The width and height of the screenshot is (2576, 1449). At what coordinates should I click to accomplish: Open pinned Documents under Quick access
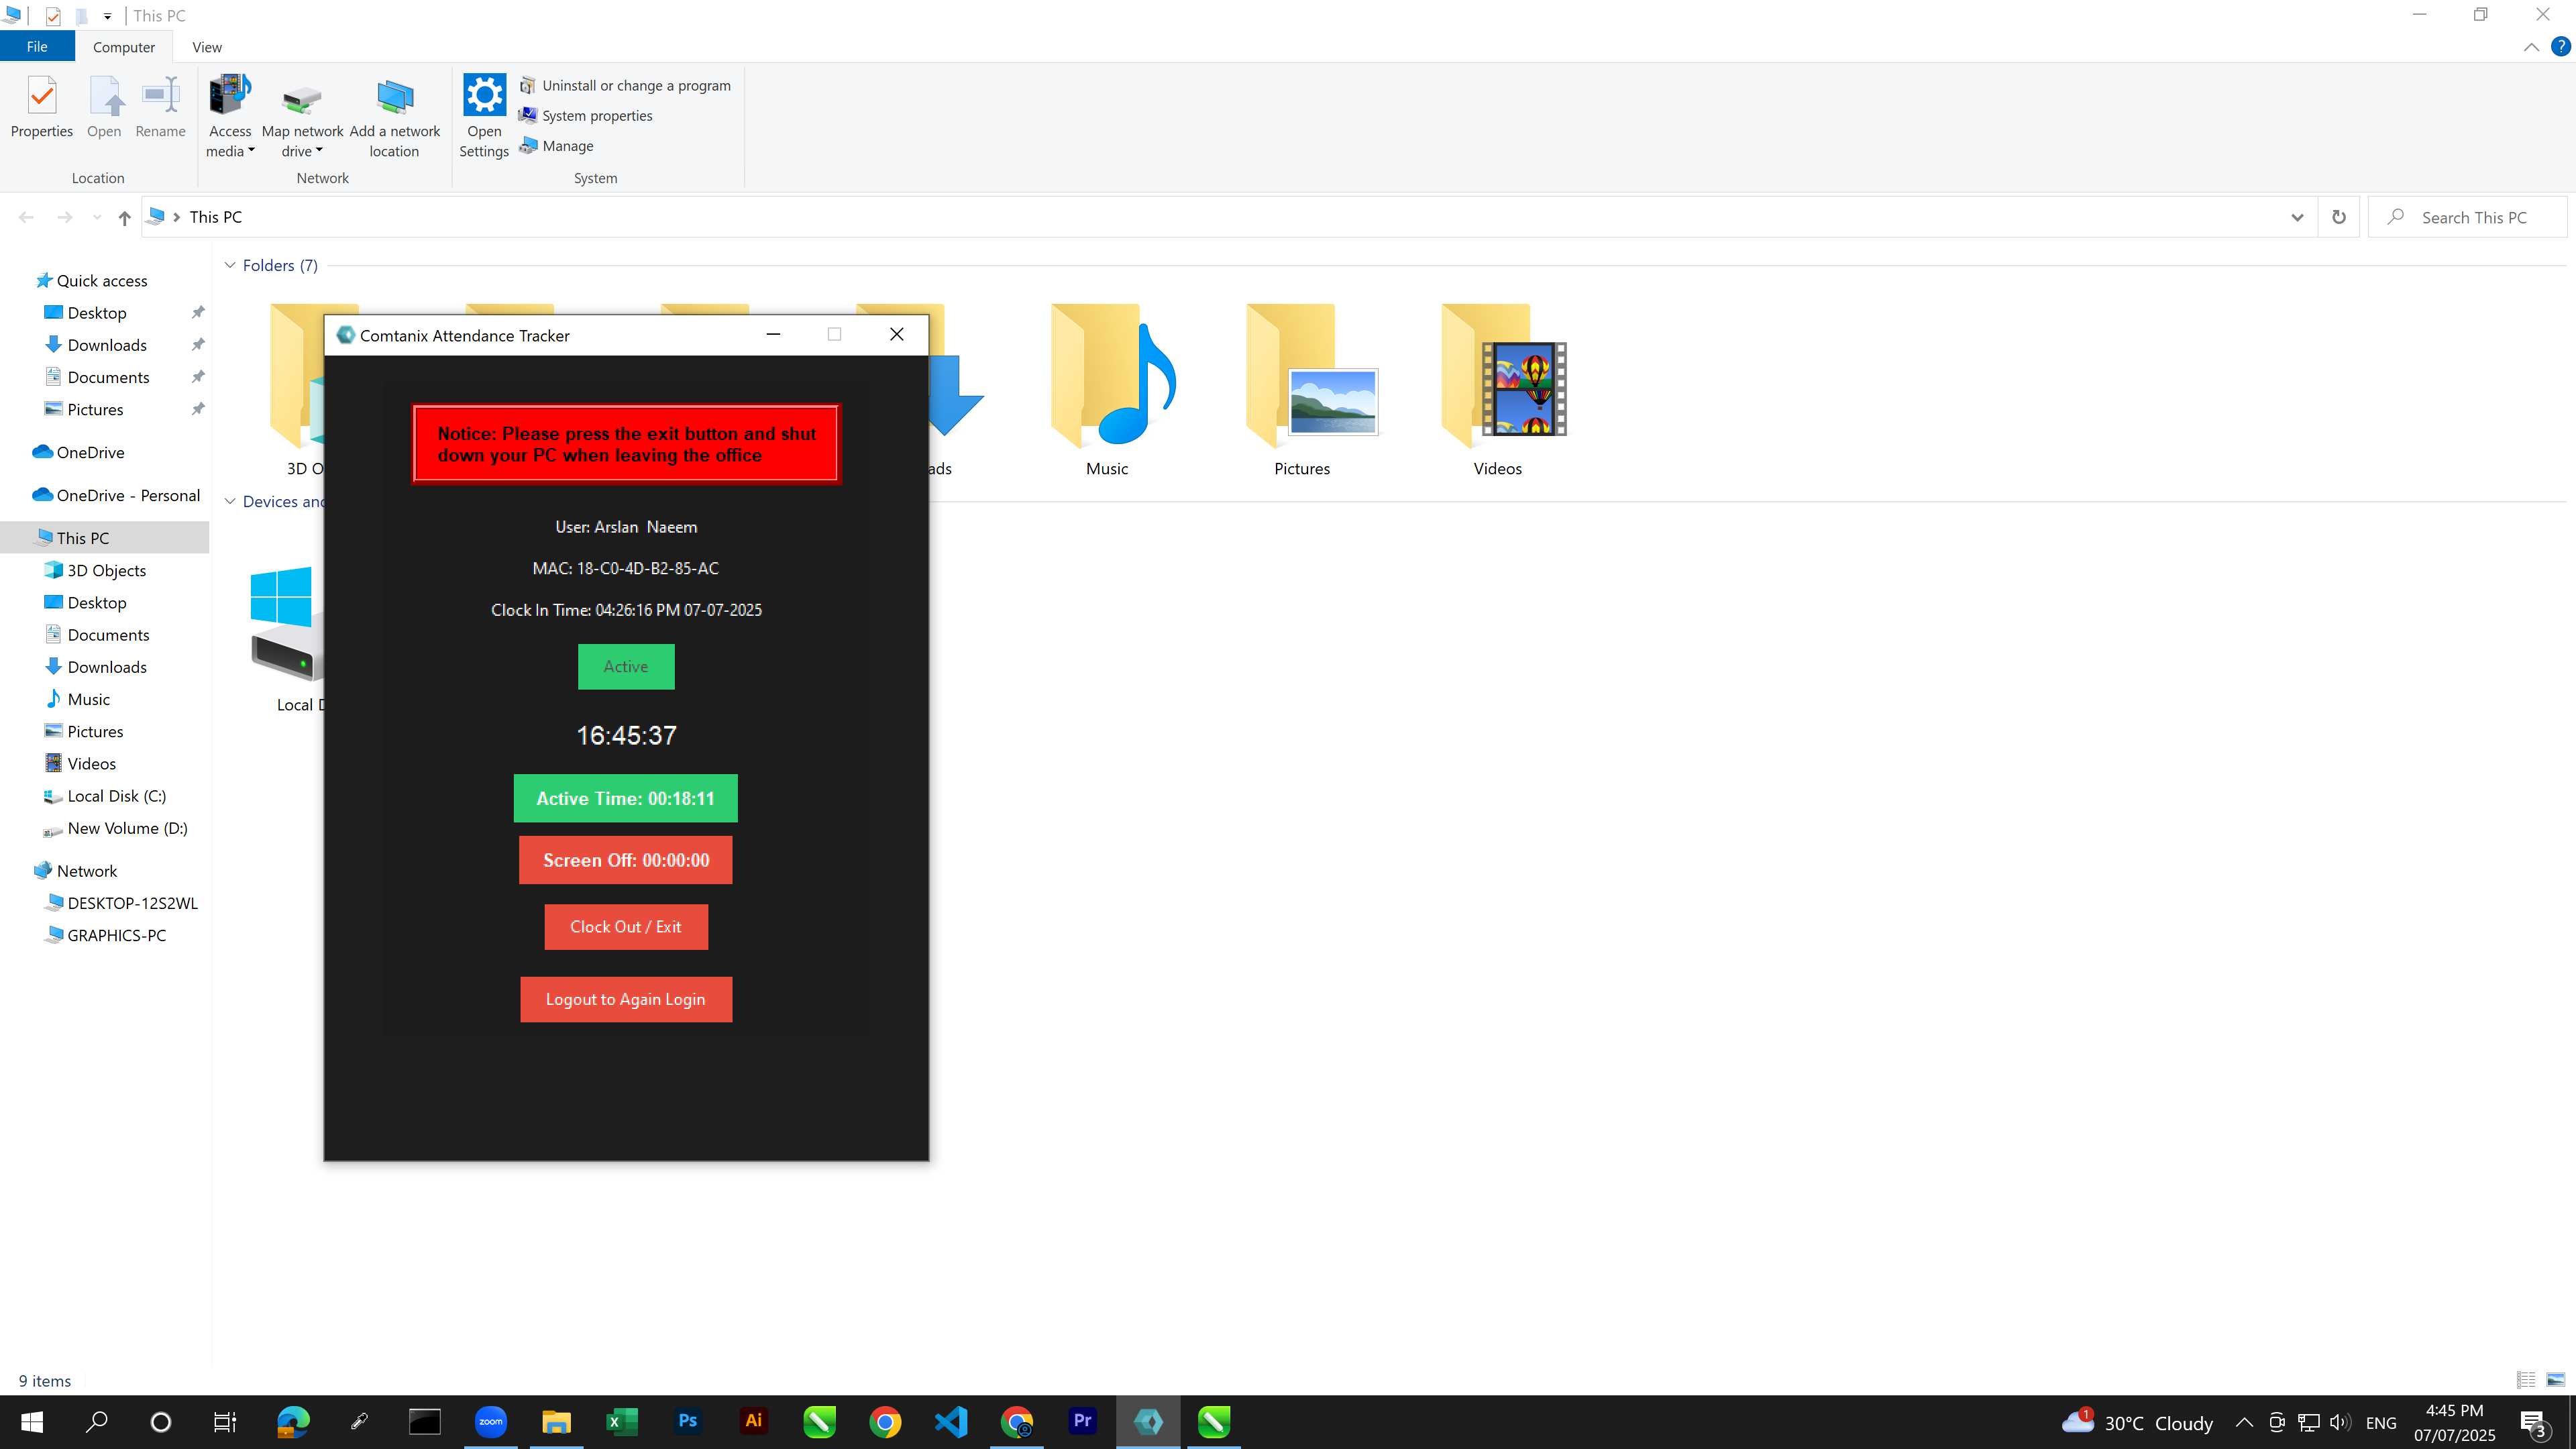click(x=108, y=377)
